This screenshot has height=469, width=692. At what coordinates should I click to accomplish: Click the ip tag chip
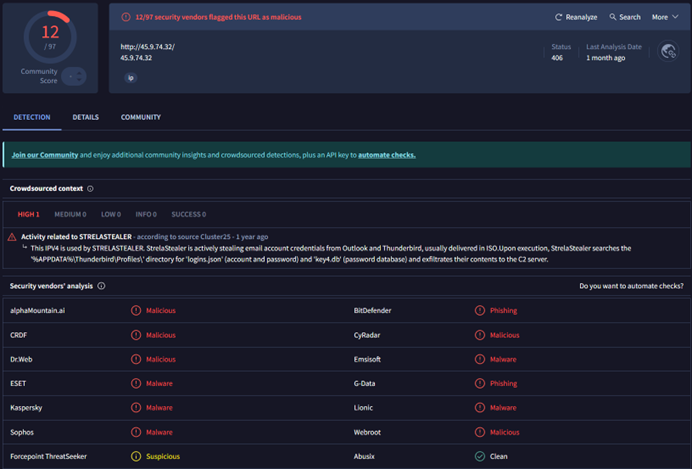tap(131, 78)
